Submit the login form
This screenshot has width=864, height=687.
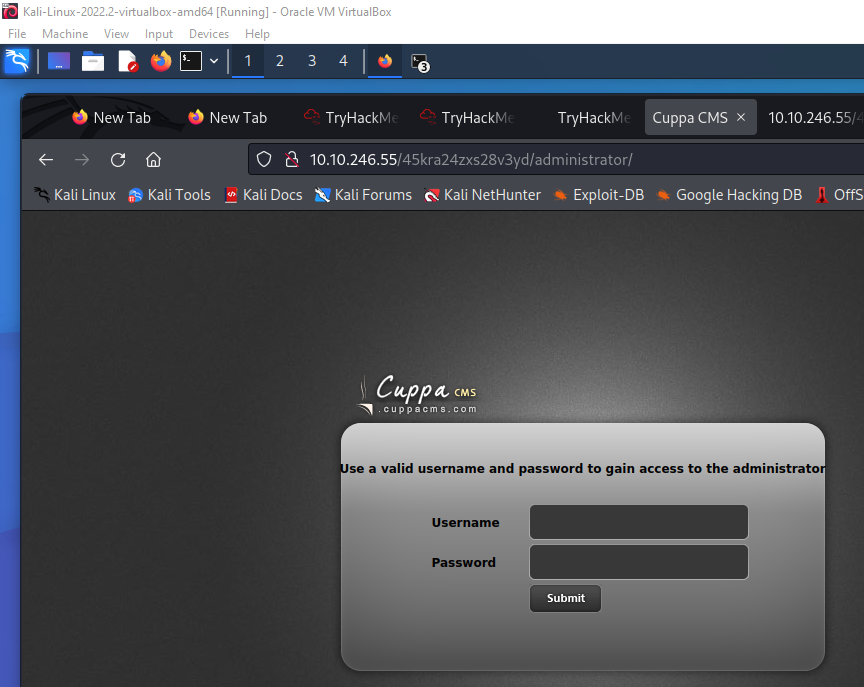565,598
